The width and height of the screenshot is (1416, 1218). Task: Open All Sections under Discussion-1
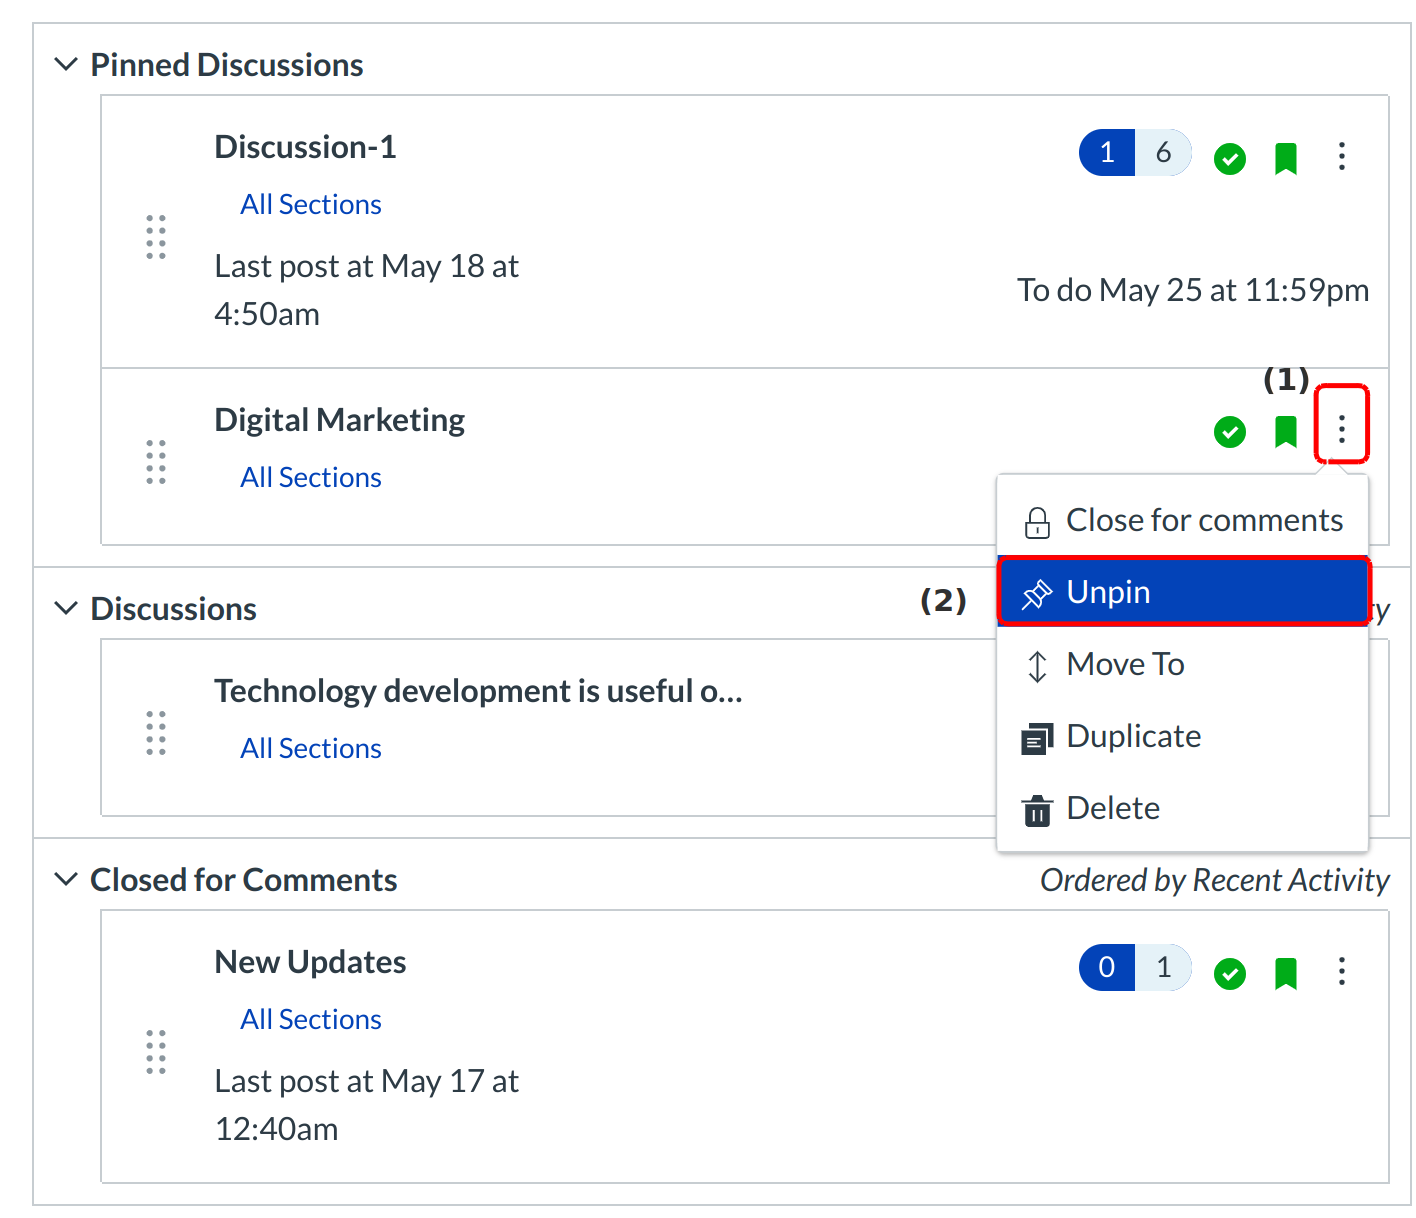(x=310, y=204)
